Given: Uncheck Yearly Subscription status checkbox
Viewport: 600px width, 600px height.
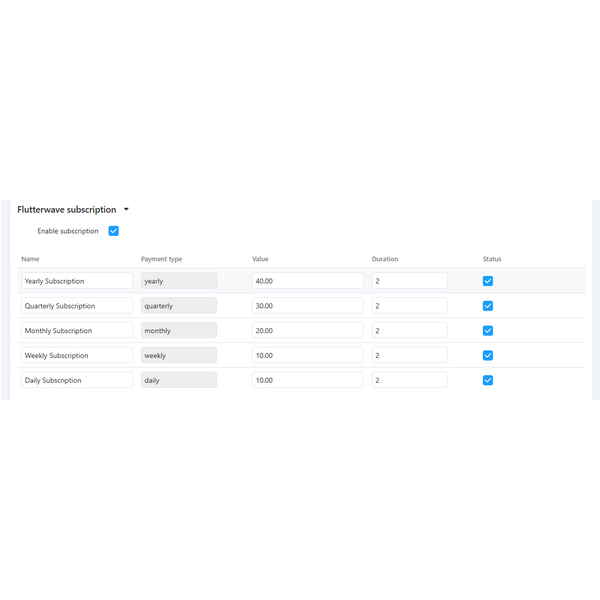Looking at the screenshot, I should click(488, 281).
